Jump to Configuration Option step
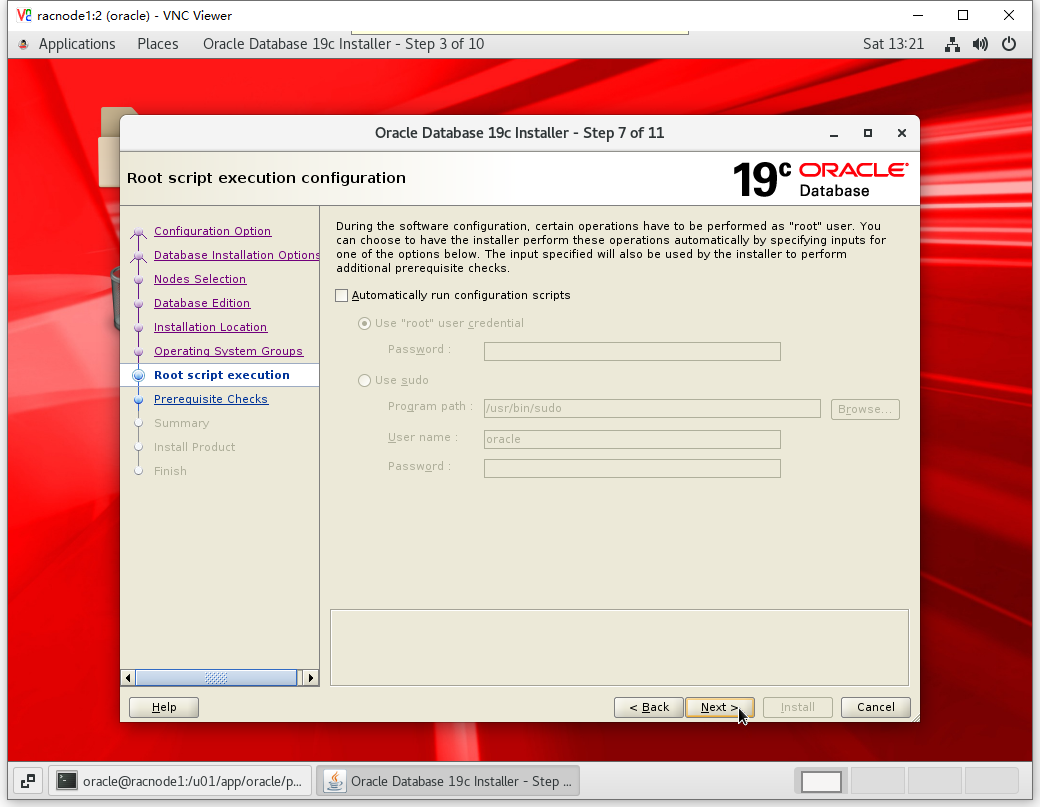This screenshot has height=807, width=1040. point(212,231)
